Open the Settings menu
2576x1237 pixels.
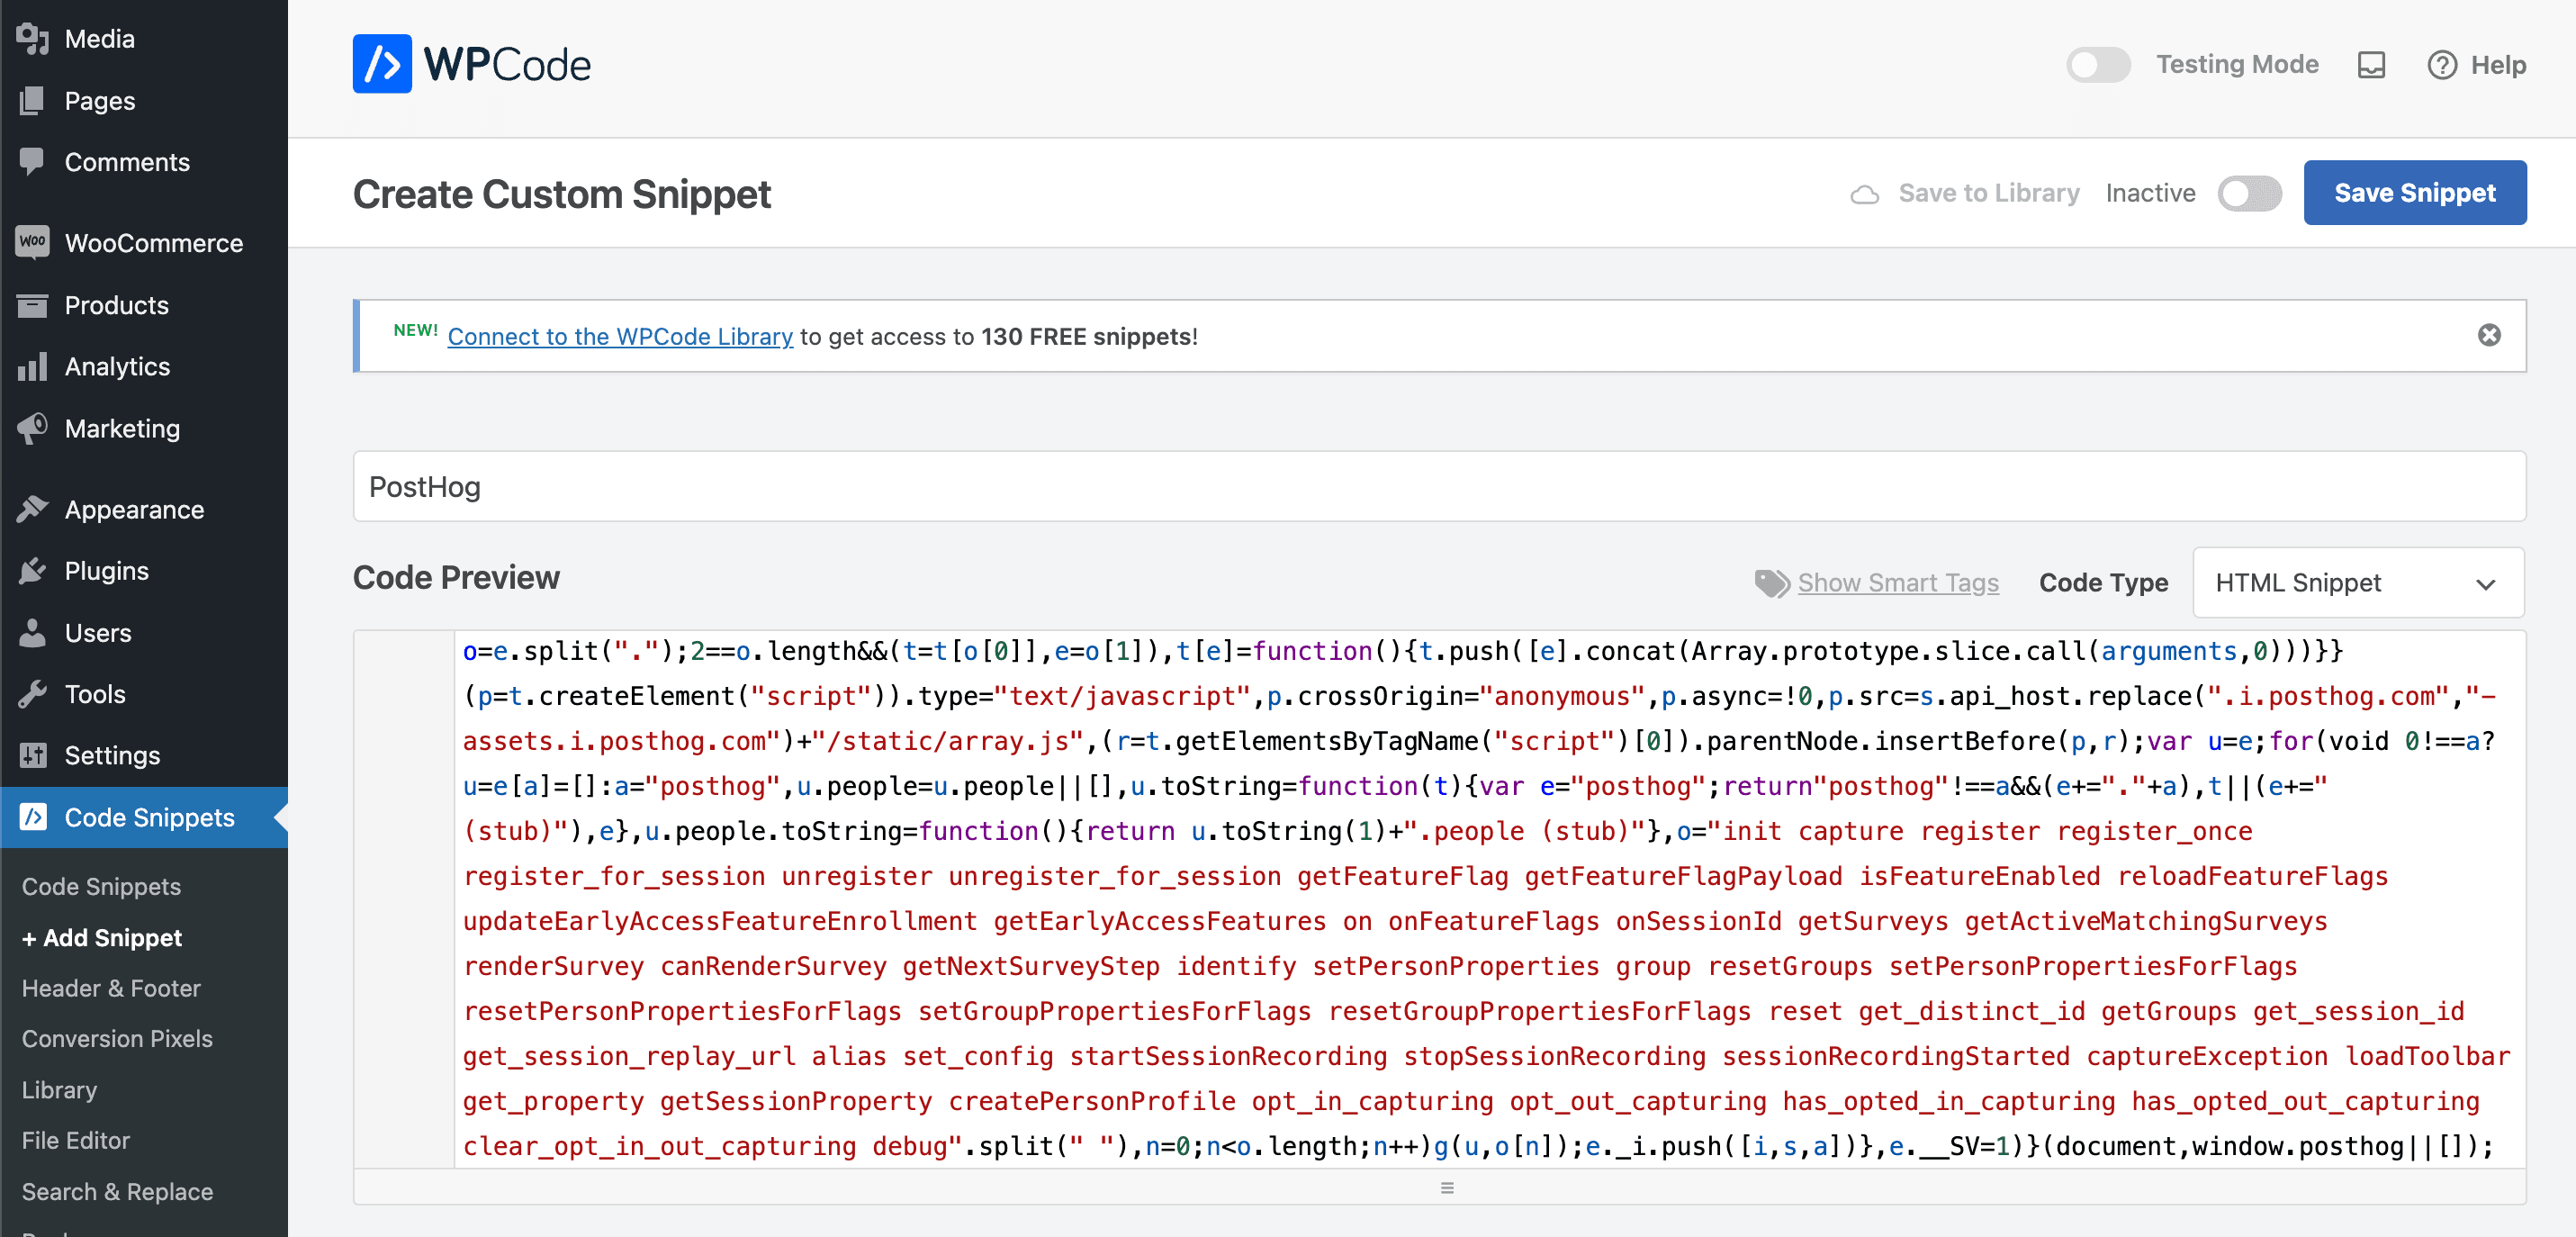click(x=144, y=756)
